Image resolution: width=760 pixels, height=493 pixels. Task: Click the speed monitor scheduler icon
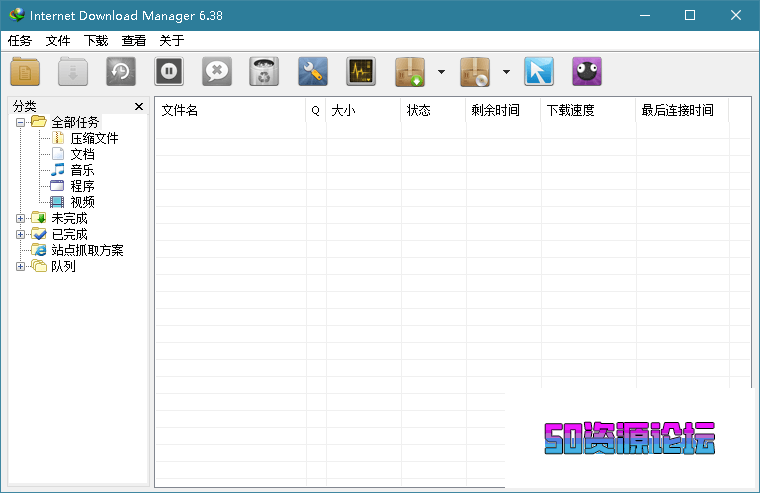[x=361, y=72]
